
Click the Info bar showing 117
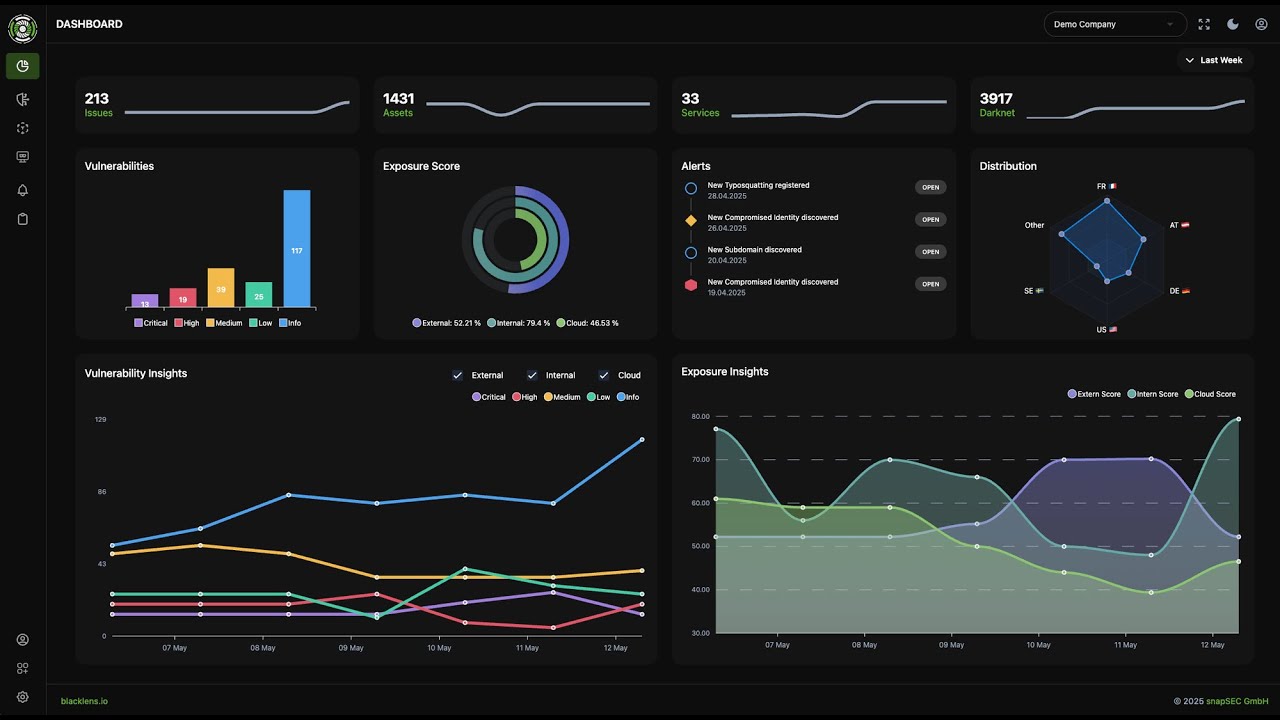click(x=297, y=248)
